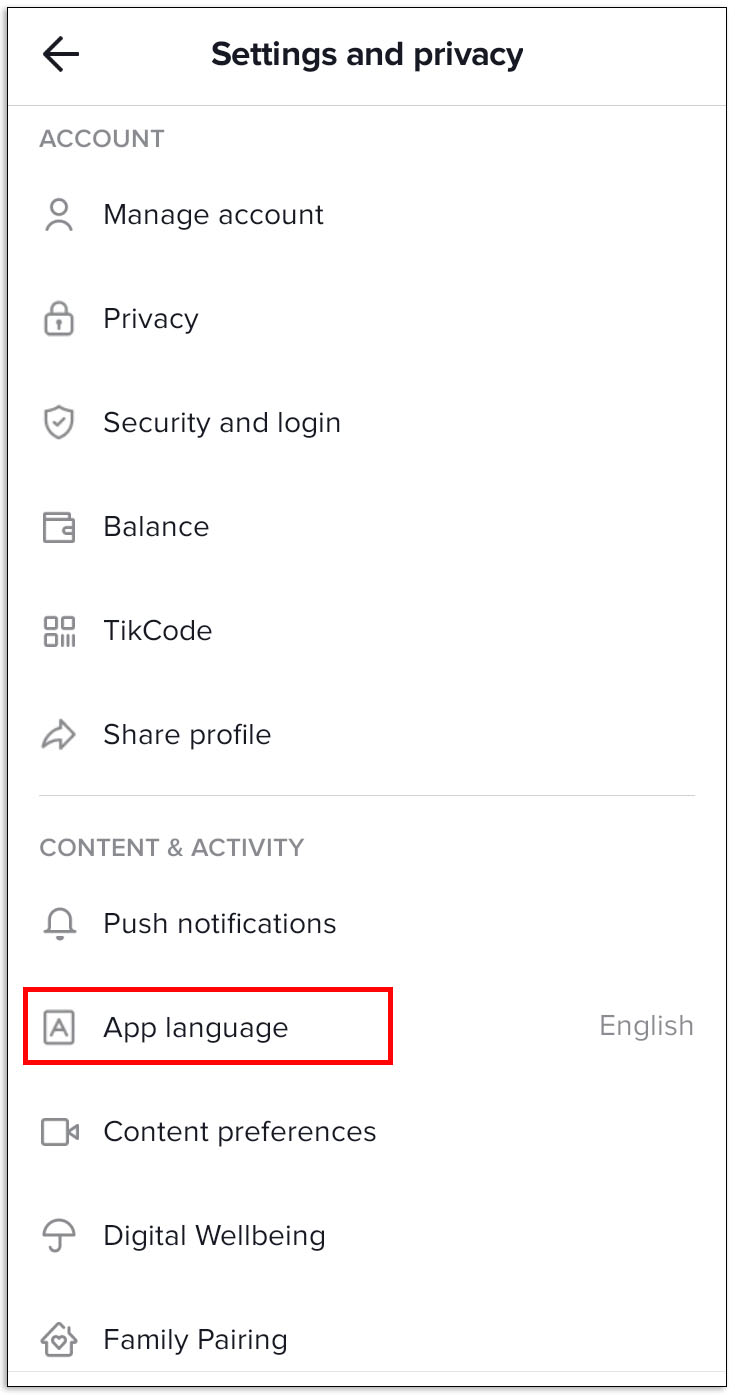Tap the Push notifications bell icon

tap(59, 924)
